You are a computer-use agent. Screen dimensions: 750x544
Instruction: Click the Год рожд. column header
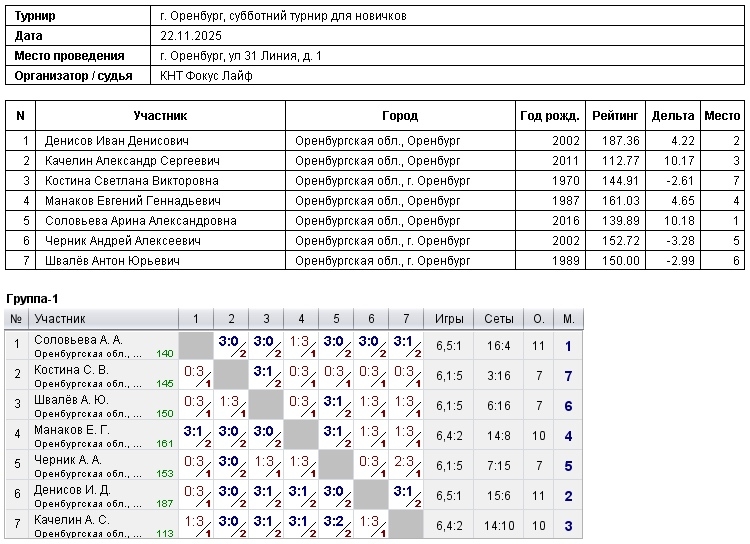click(x=548, y=116)
